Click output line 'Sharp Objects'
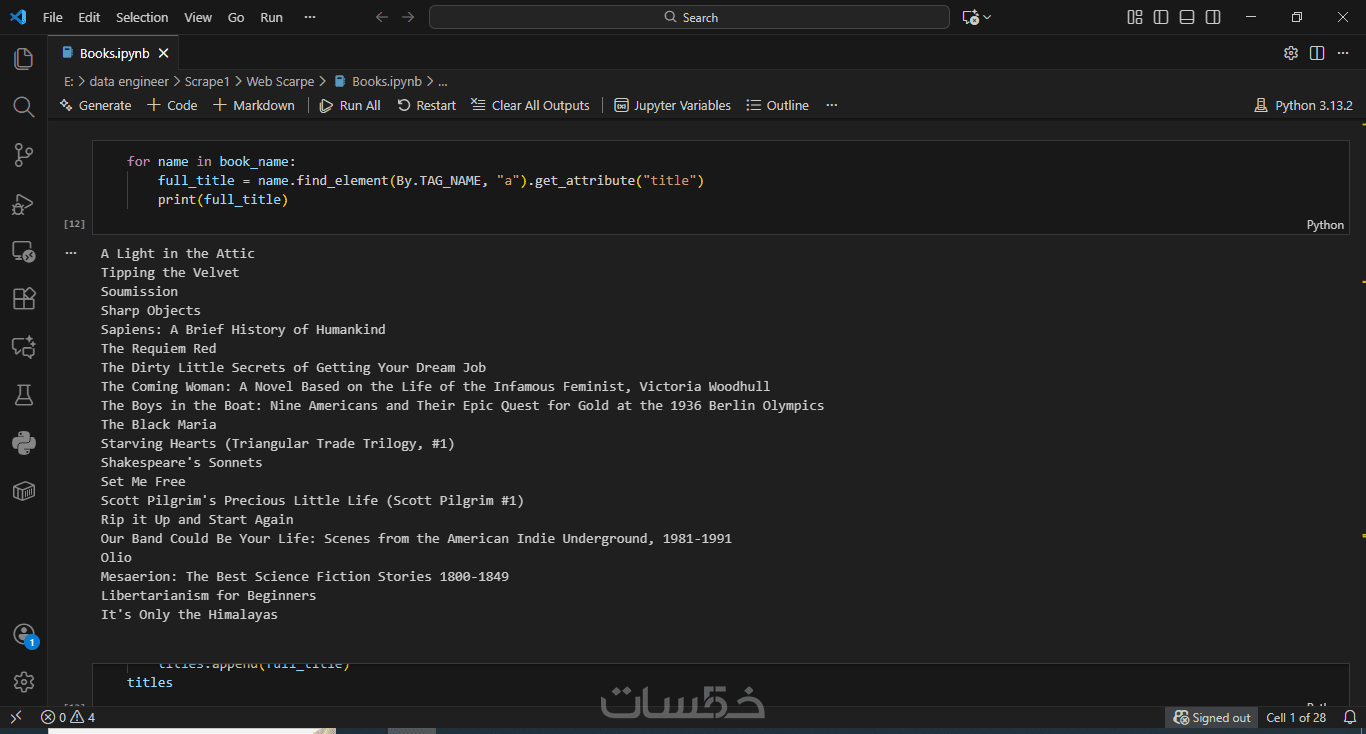 (151, 310)
